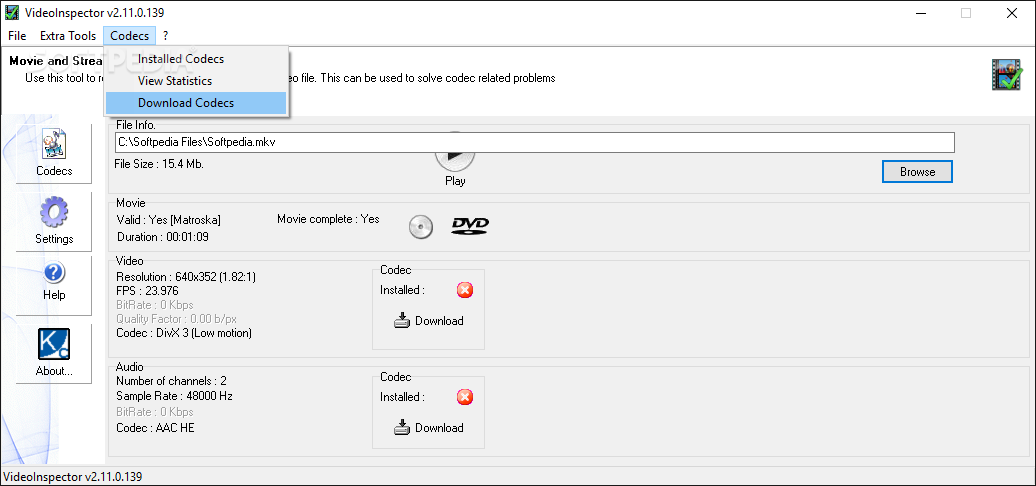1036x486 pixels.
Task: Select the Duration : 00:01:09 text
Action: (163, 236)
